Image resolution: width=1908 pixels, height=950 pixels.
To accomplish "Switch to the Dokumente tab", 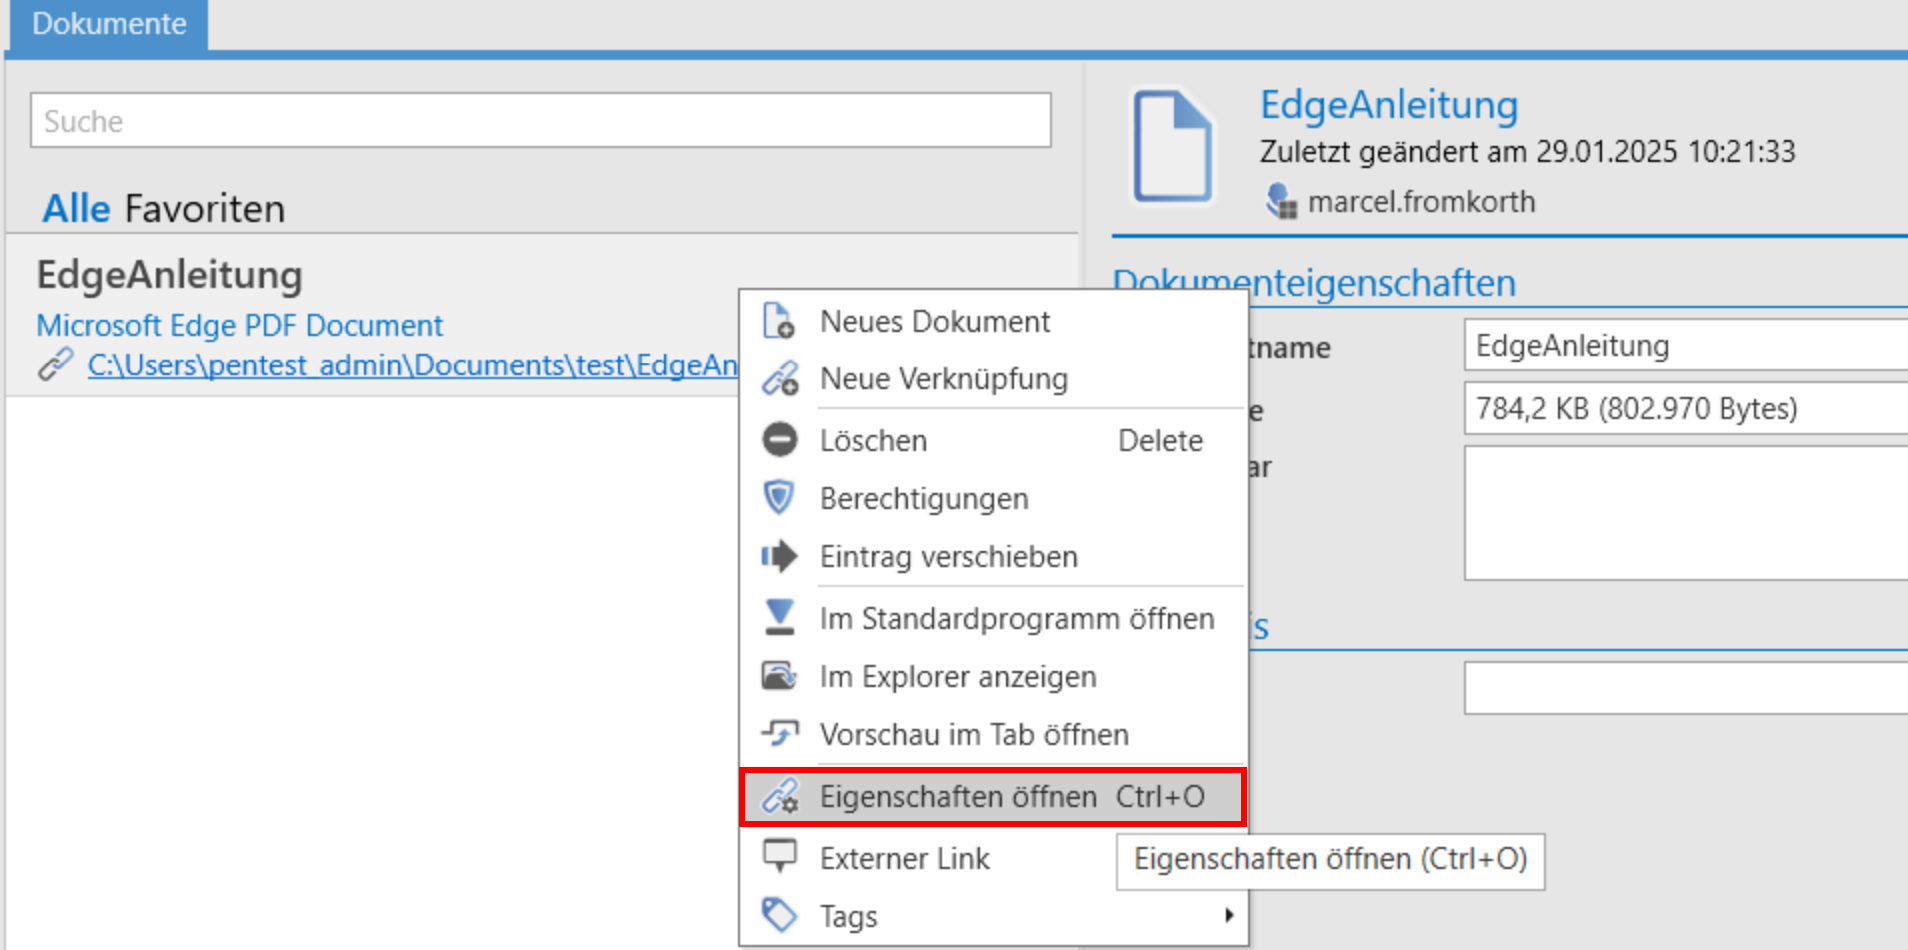I will pos(108,24).
